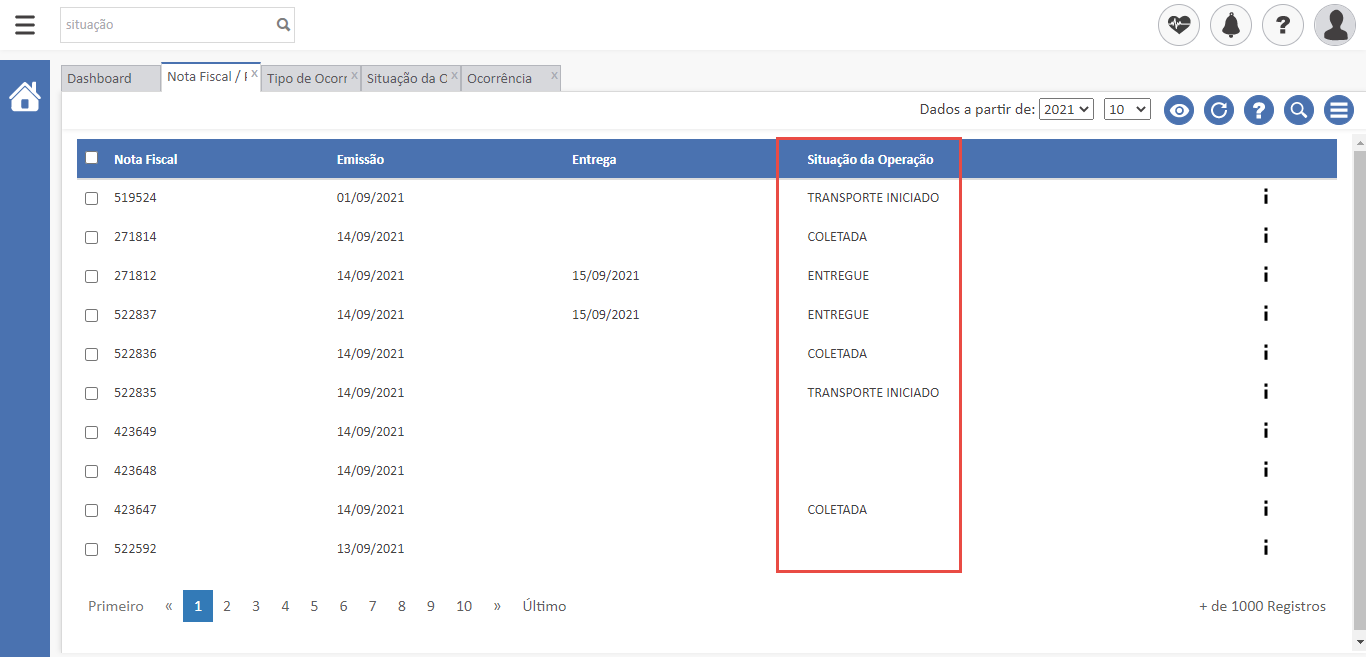Open the year 2021 dropdown
1366x657 pixels.
(x=1066, y=110)
